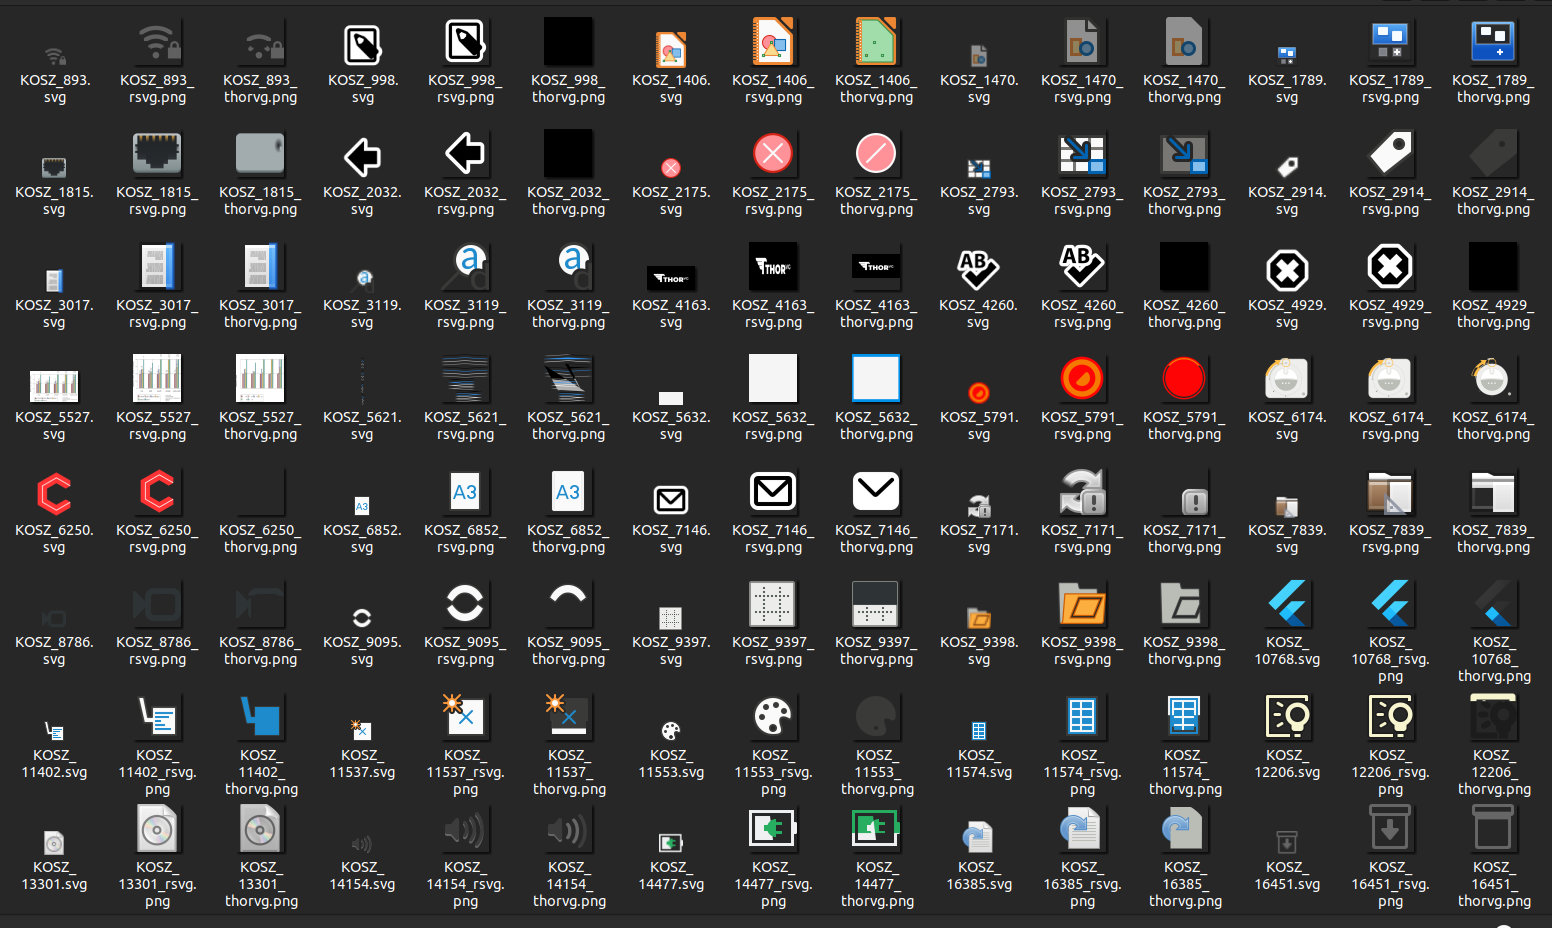This screenshot has height=928, width=1552.
Task: Select the KOSZ_9095_rsvg.png refresh arrows file
Action: point(465,604)
